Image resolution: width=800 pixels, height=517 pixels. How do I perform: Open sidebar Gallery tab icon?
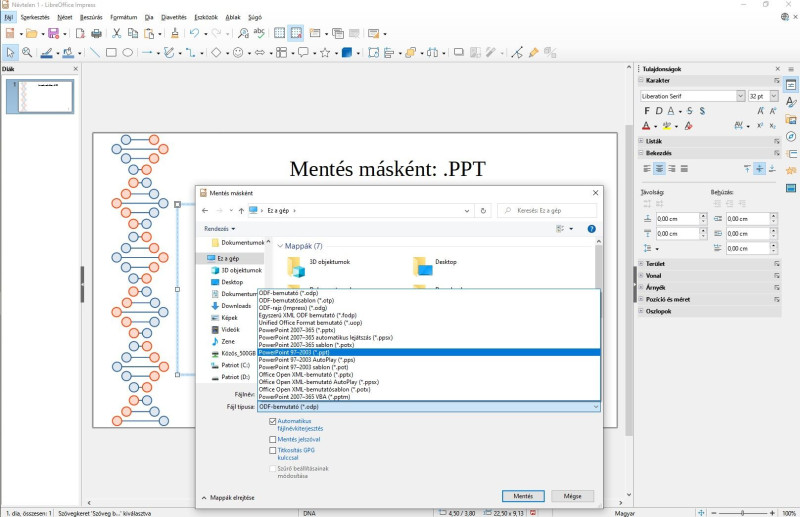[791, 120]
